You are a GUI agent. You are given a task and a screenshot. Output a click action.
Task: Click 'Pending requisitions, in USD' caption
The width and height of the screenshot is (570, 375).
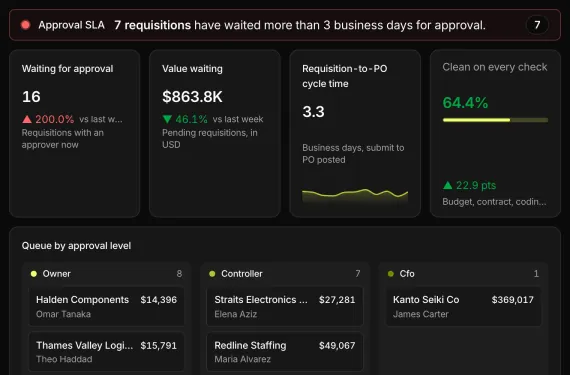pyautogui.click(x=210, y=139)
